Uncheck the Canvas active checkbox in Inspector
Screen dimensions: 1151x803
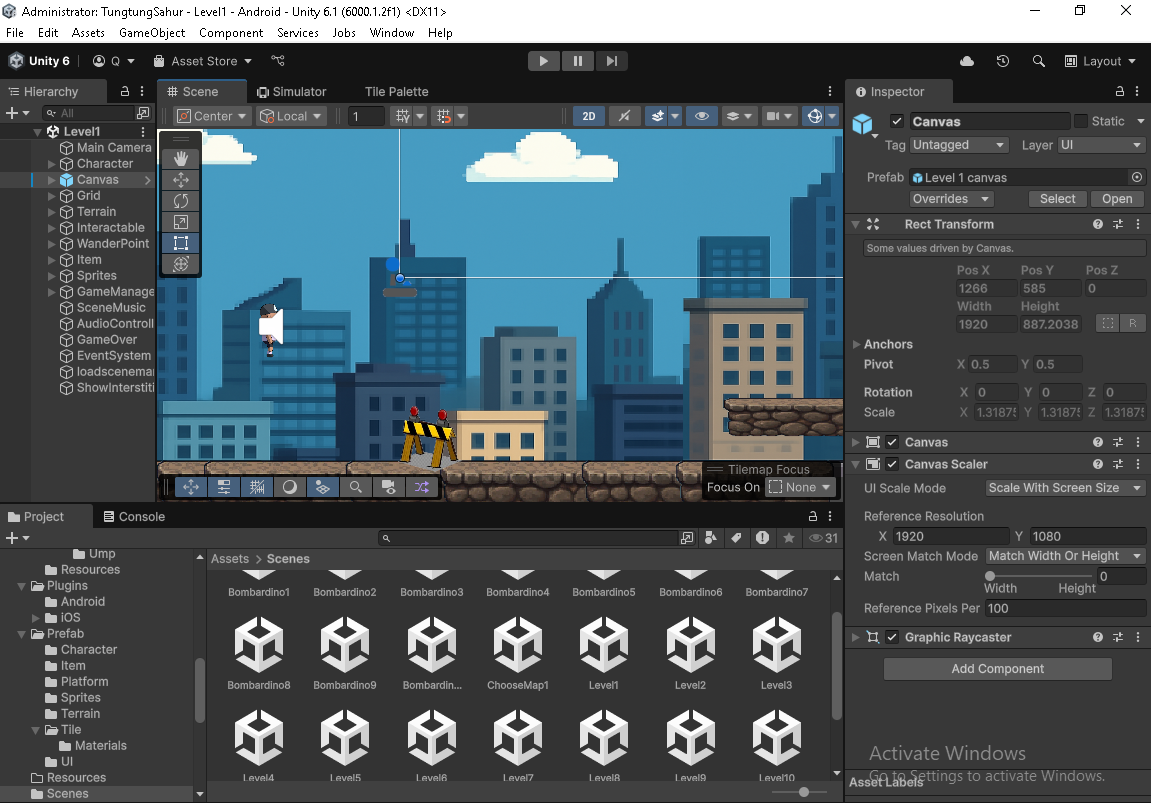click(897, 121)
